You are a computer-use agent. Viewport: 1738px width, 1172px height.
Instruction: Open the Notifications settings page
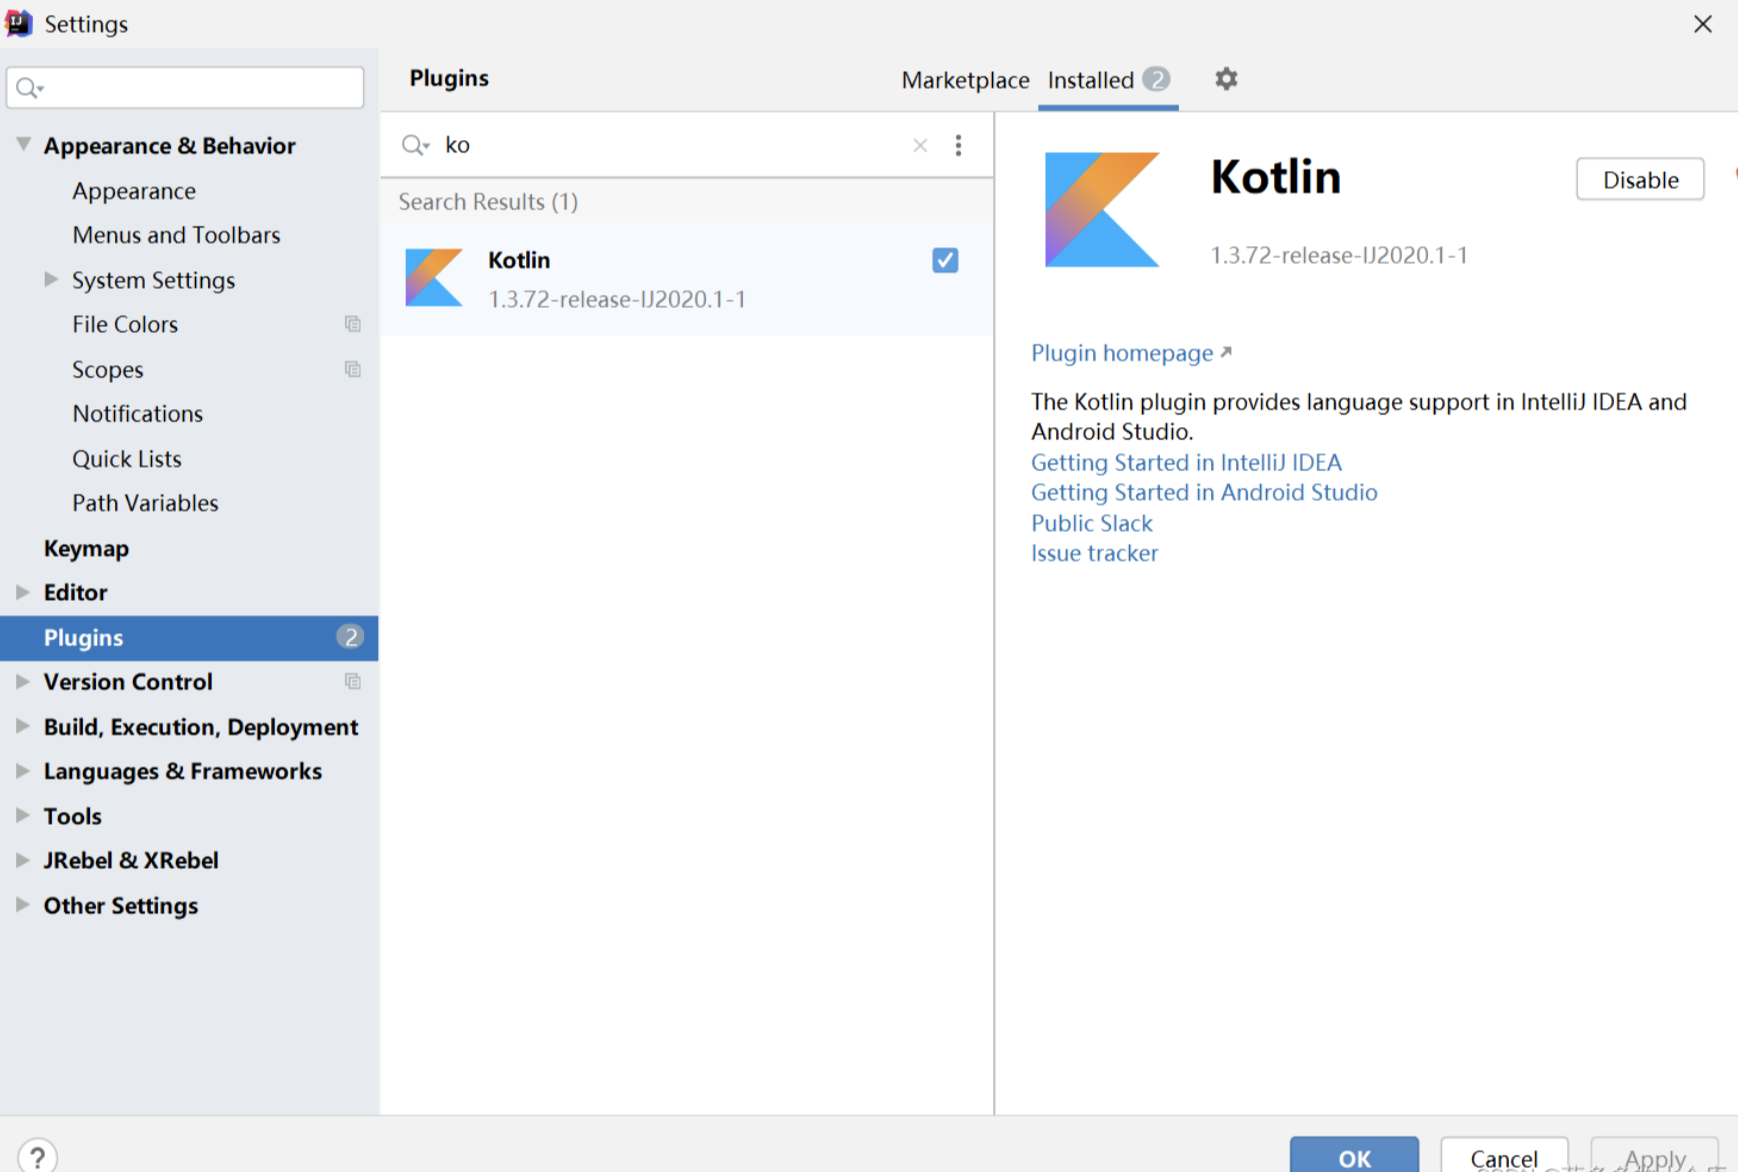pos(137,413)
